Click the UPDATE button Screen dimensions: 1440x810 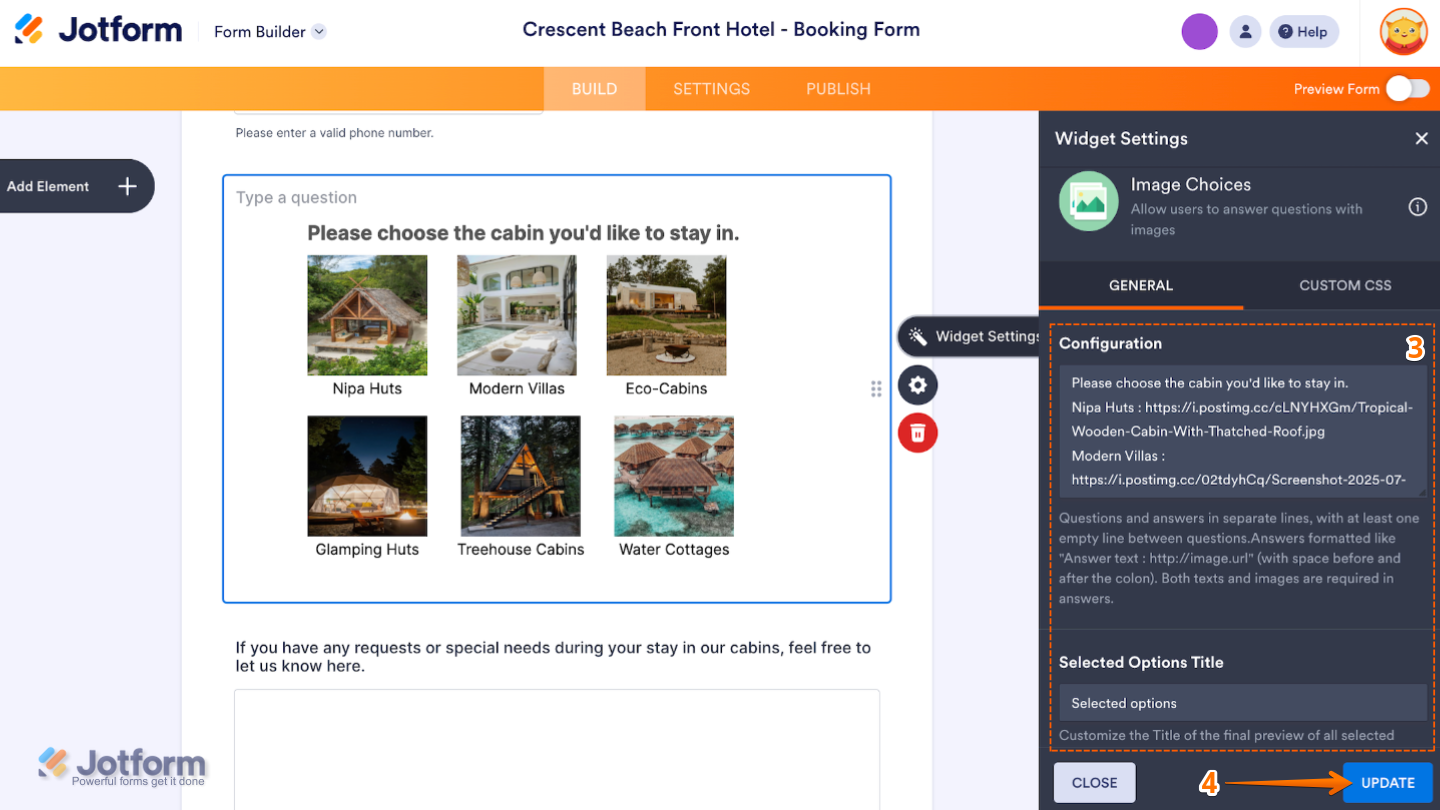[x=1388, y=782]
